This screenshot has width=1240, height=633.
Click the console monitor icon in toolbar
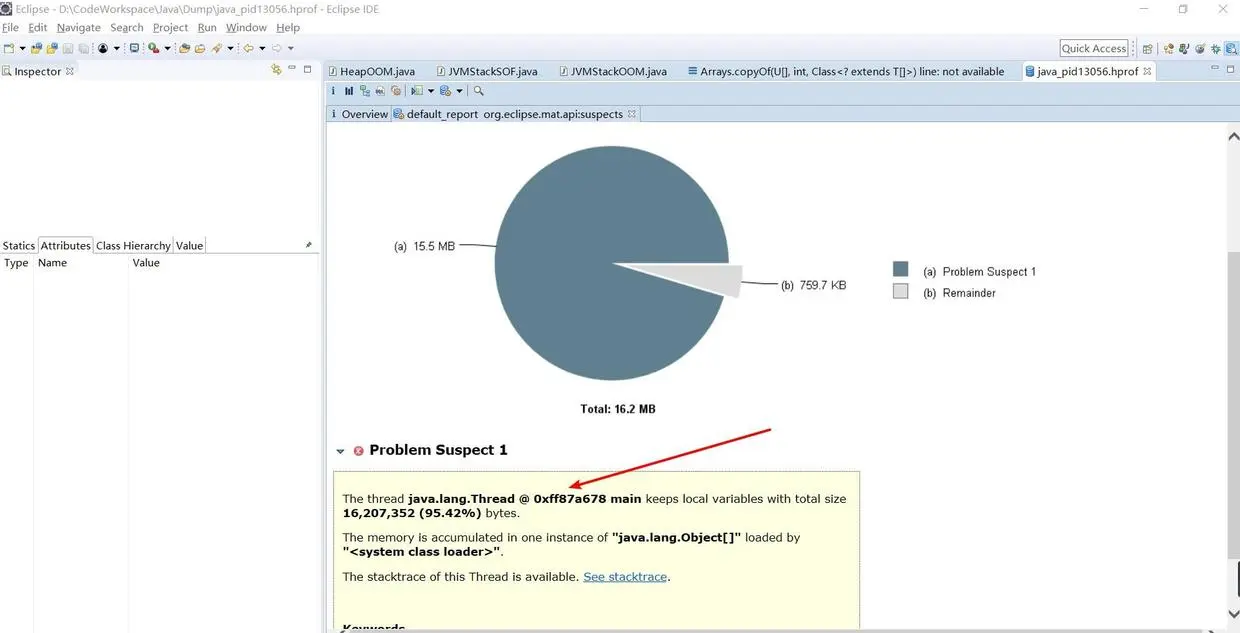pyautogui.click(x=134, y=48)
